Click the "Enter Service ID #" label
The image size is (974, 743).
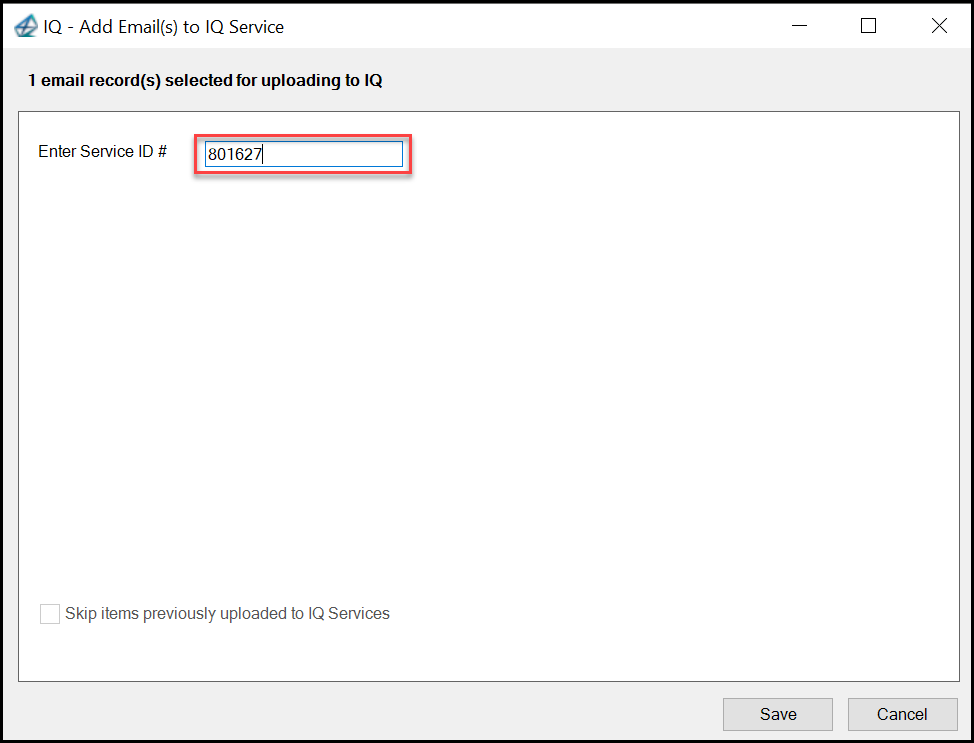click(x=102, y=152)
